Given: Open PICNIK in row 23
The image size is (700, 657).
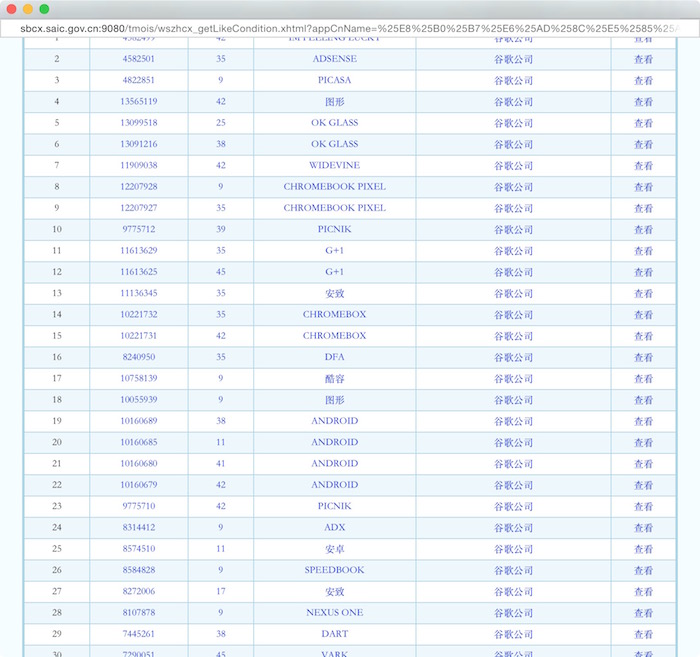Looking at the screenshot, I should pos(334,506).
